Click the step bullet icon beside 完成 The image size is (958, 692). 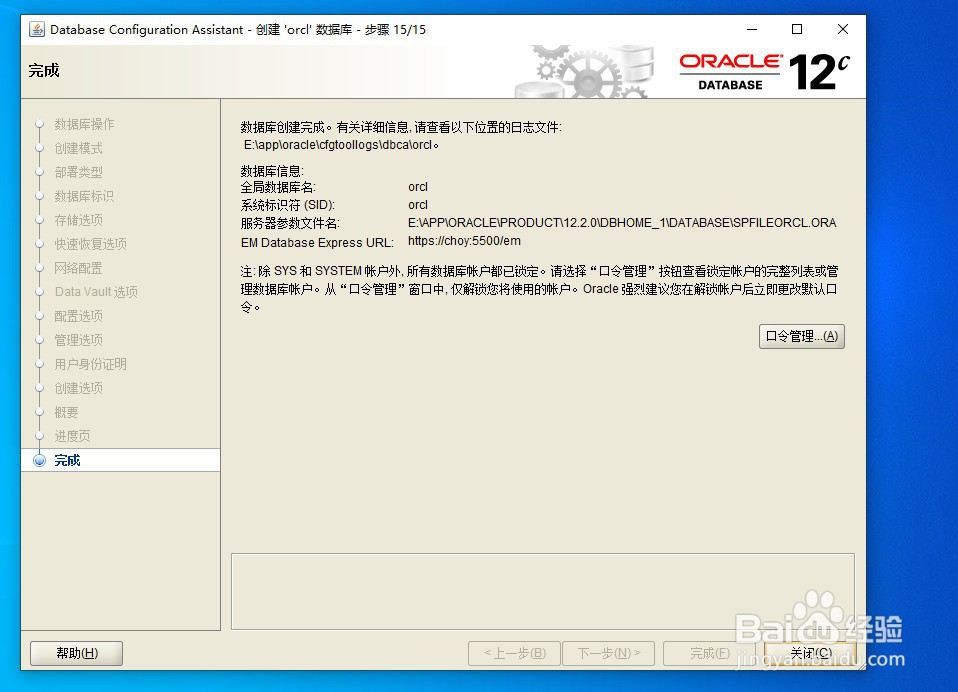tap(38, 460)
